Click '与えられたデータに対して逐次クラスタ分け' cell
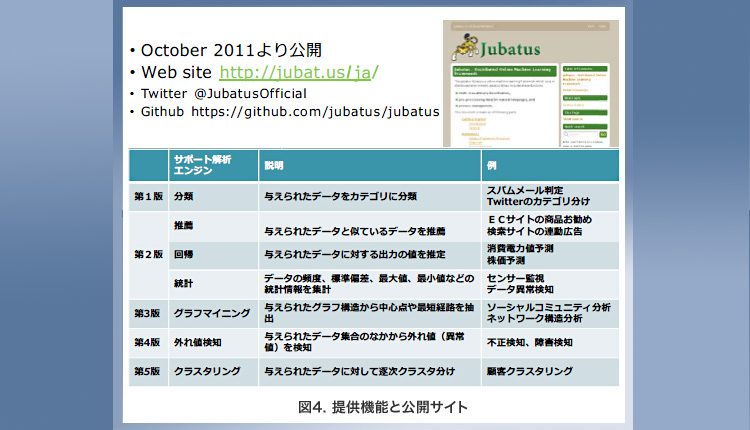Screen dimensions: 750x430 click(x=370, y=372)
